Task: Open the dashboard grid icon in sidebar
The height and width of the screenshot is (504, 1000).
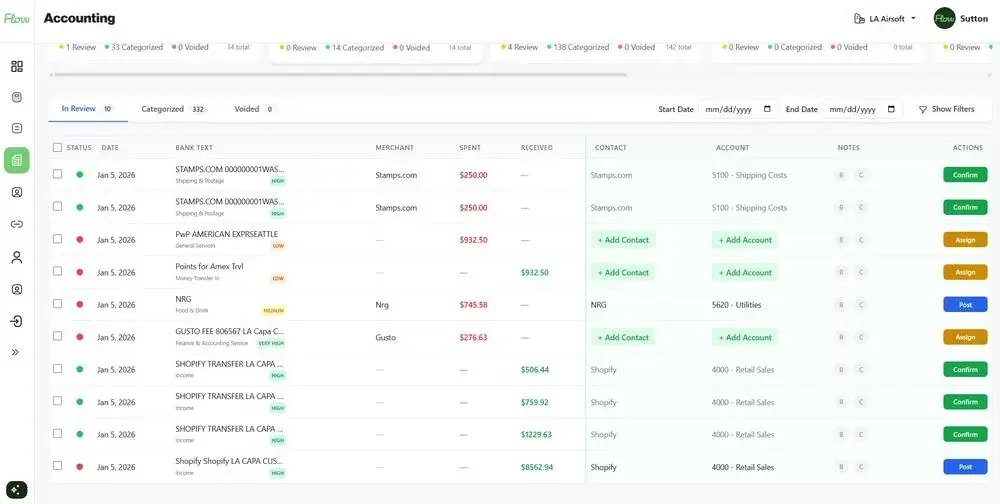Action: (x=17, y=66)
